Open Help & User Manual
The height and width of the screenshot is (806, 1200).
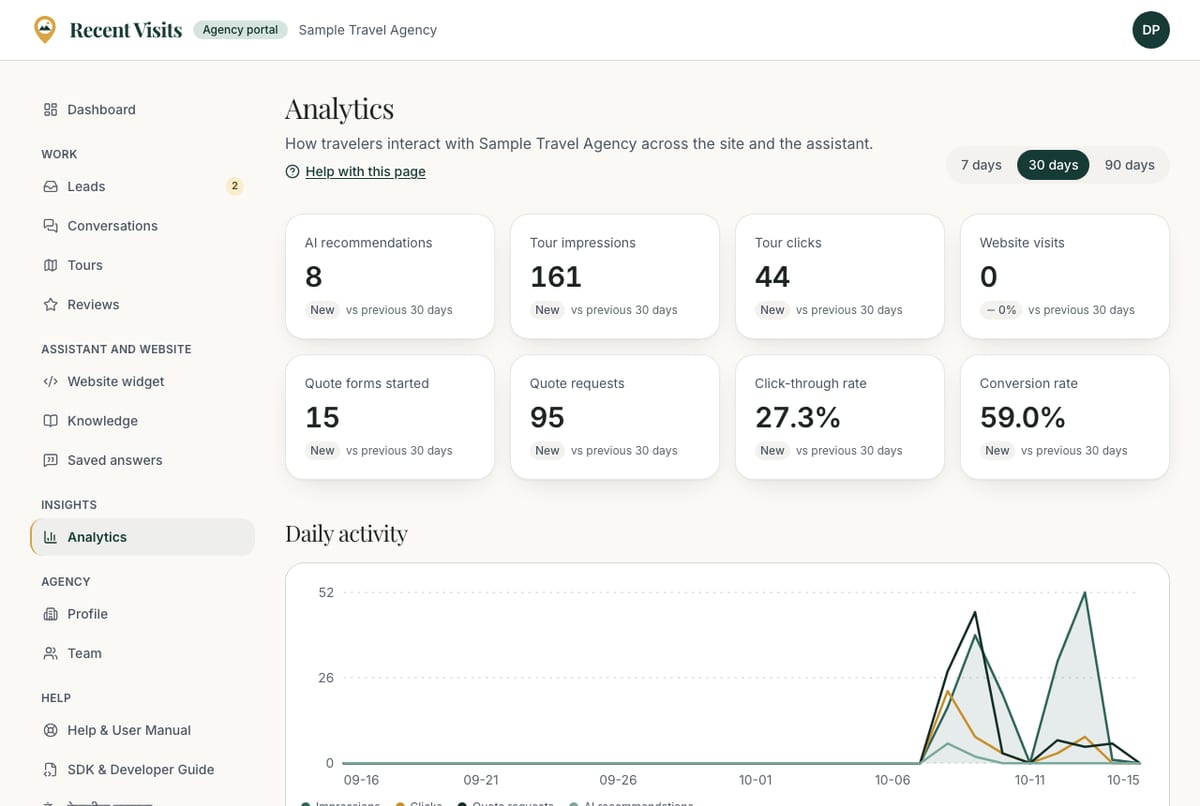click(x=142, y=731)
